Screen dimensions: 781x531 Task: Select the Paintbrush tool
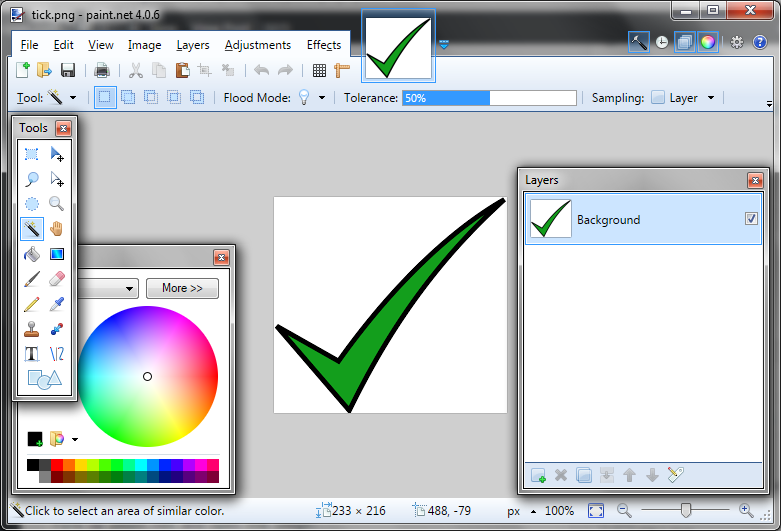pyautogui.click(x=31, y=279)
